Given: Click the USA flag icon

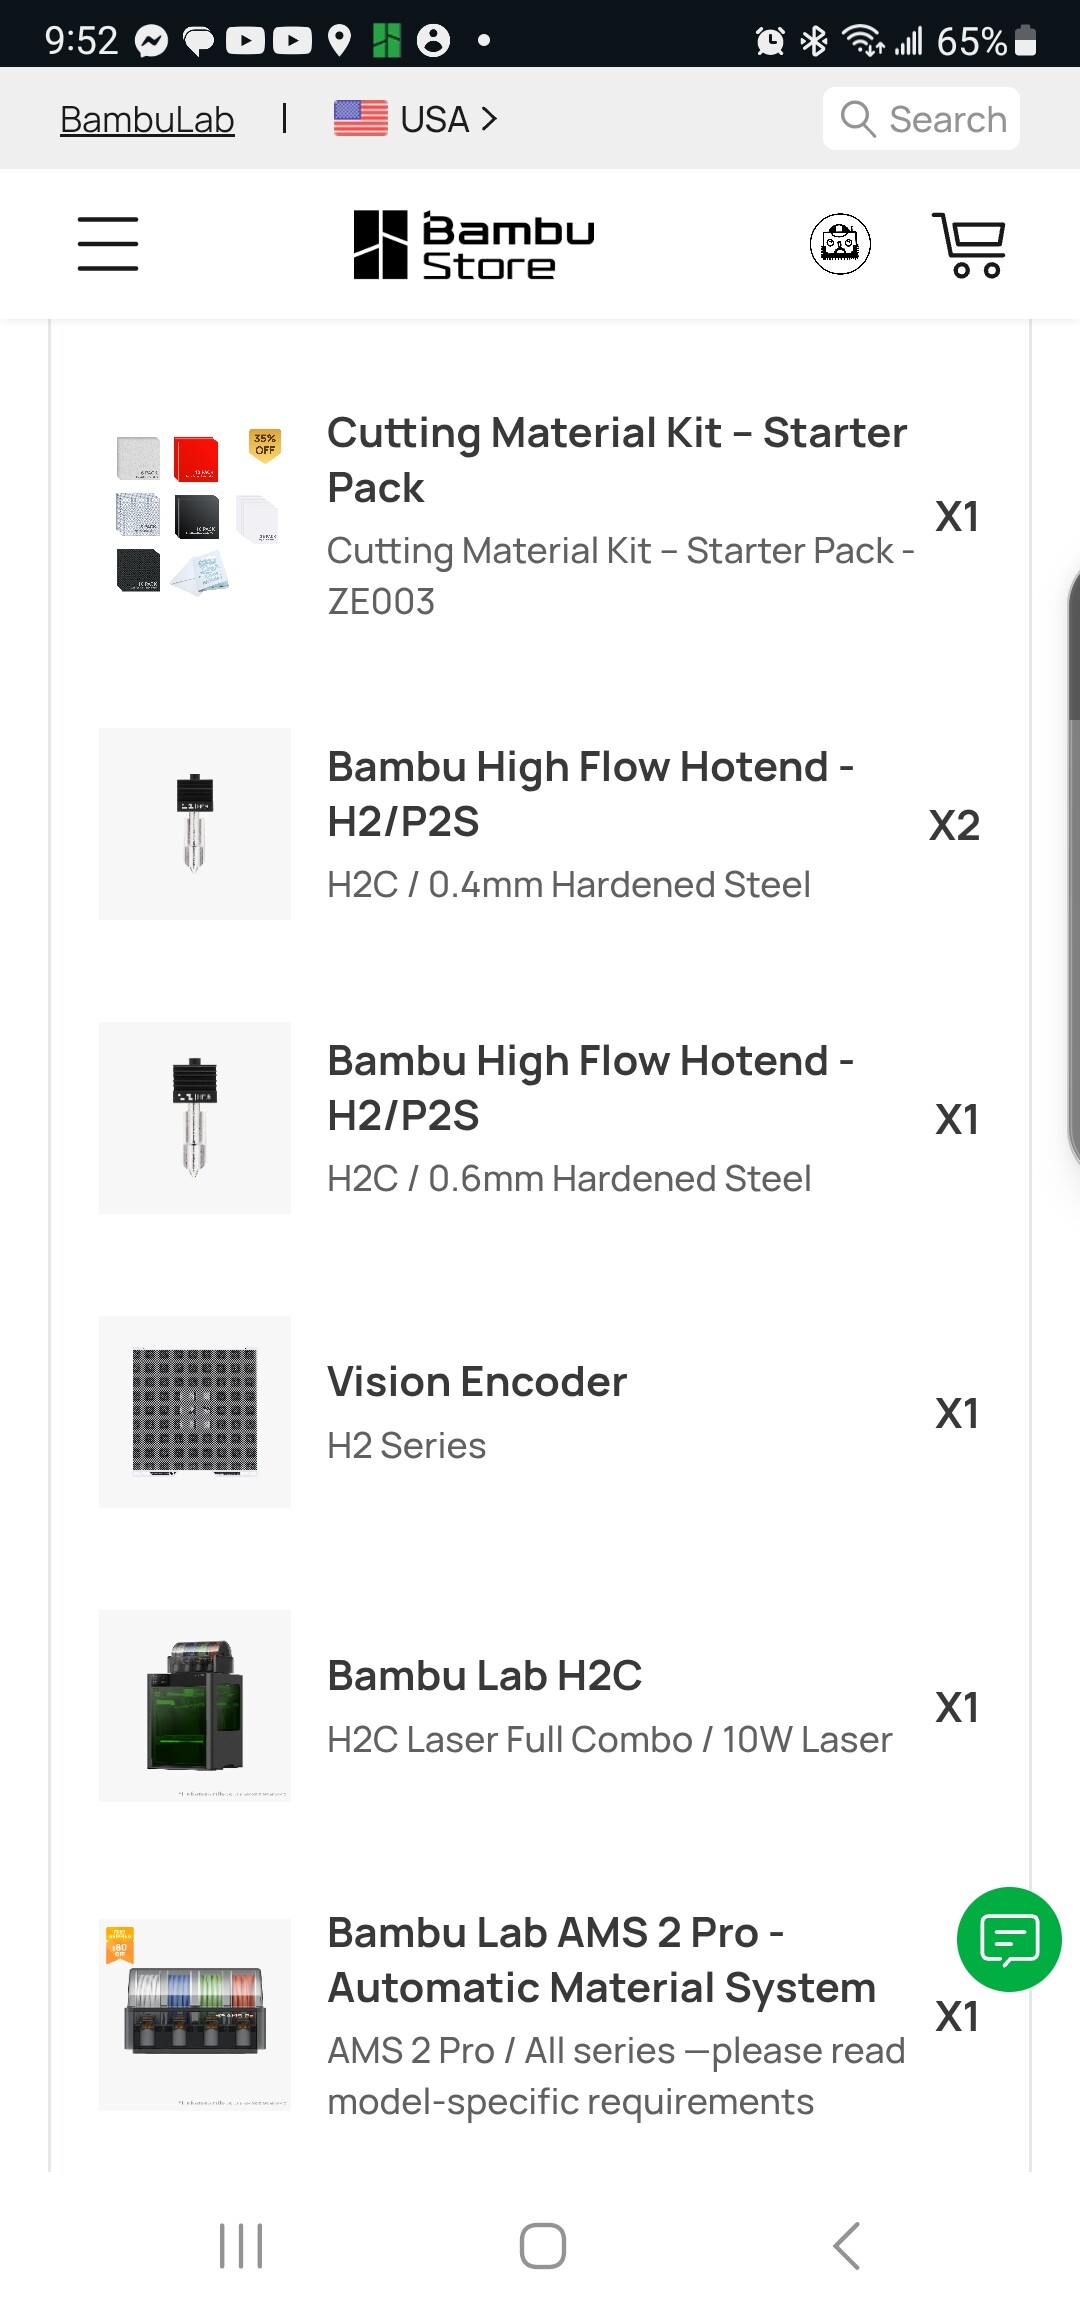Looking at the screenshot, I should [x=360, y=119].
